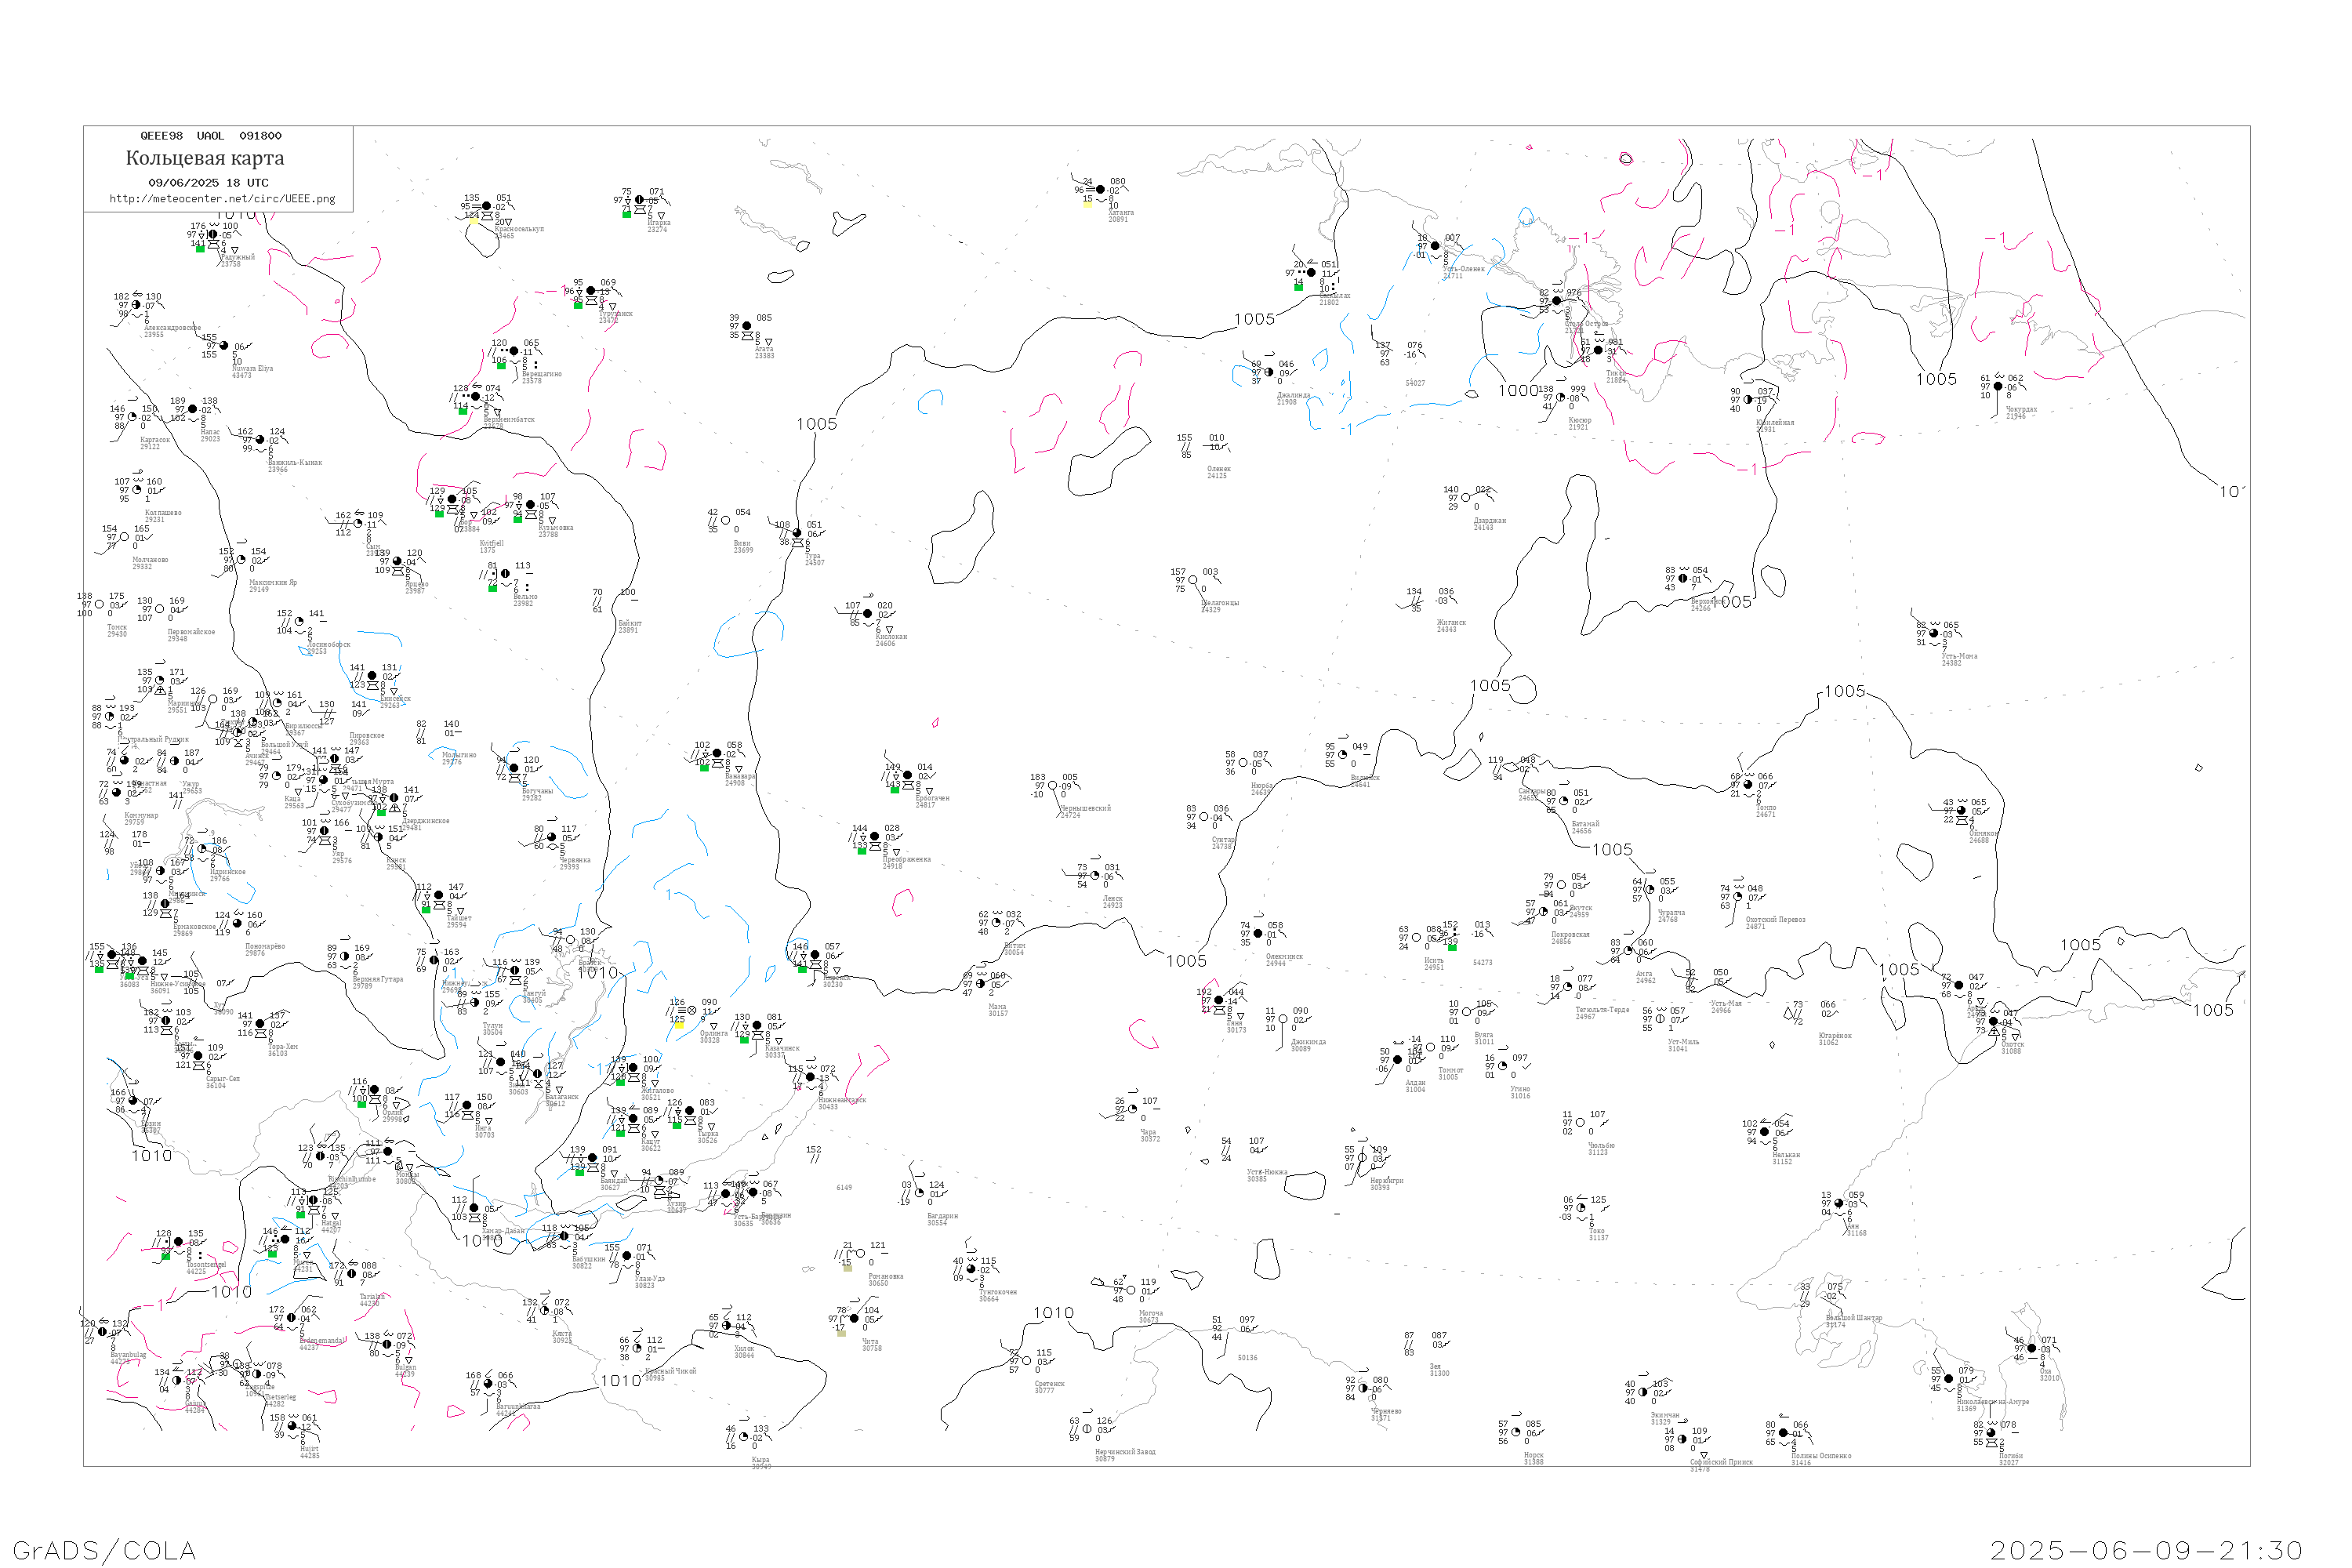Screen dimensions: 2352x1568
Task: Click the Кольцевая карта map title
Action: pos(205,158)
